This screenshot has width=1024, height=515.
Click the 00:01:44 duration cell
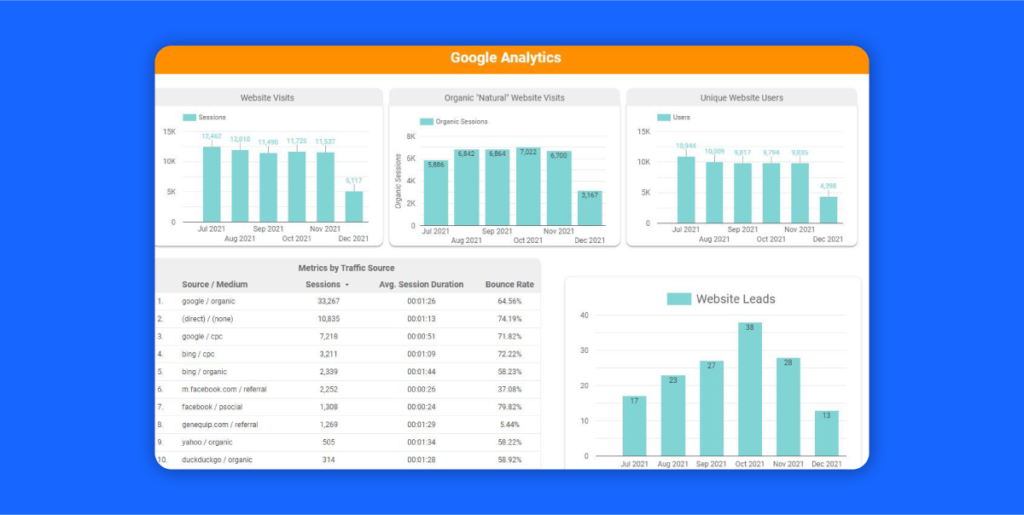(x=421, y=372)
